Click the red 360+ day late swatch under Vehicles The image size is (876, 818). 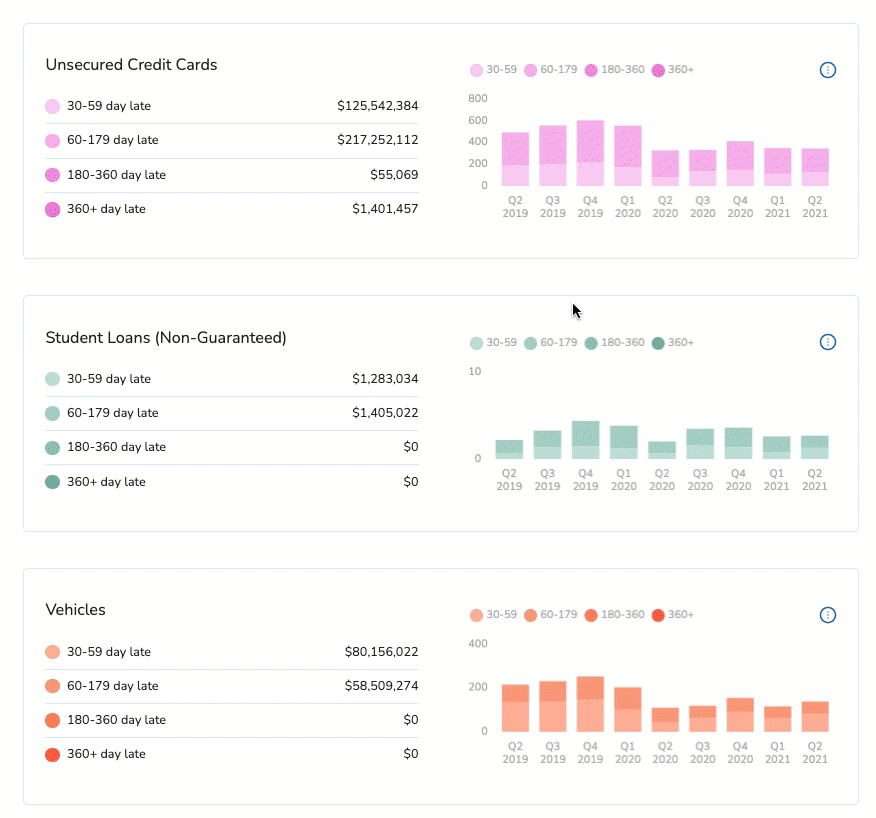[53, 754]
